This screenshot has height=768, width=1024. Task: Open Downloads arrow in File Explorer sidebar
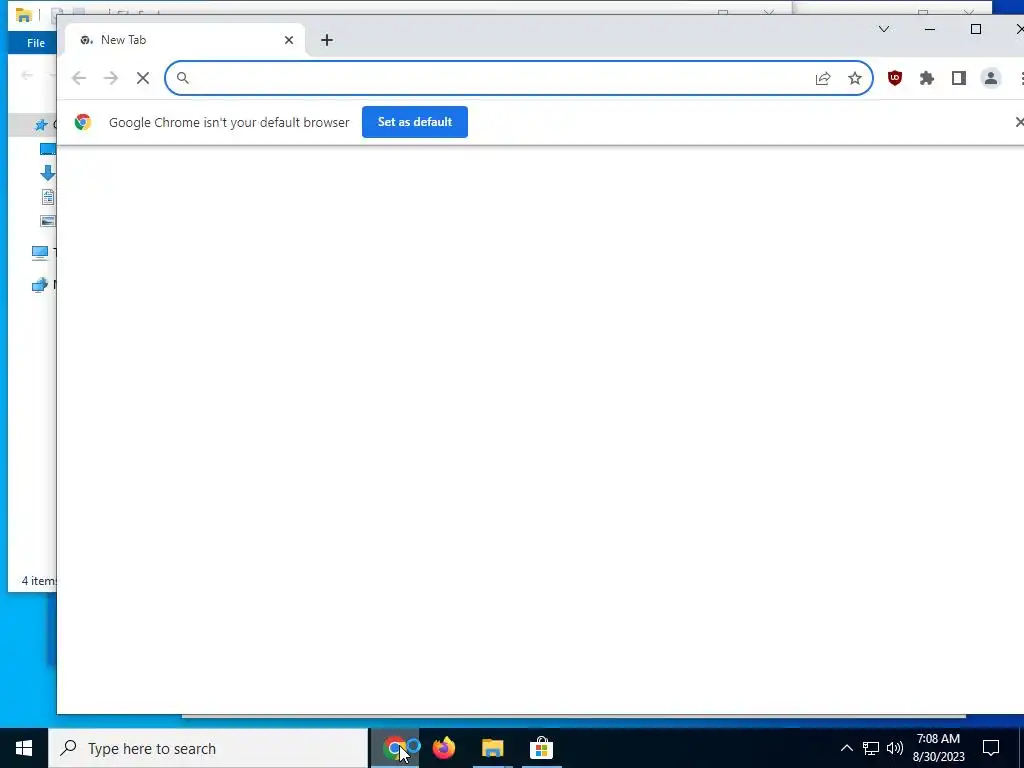pos(48,173)
